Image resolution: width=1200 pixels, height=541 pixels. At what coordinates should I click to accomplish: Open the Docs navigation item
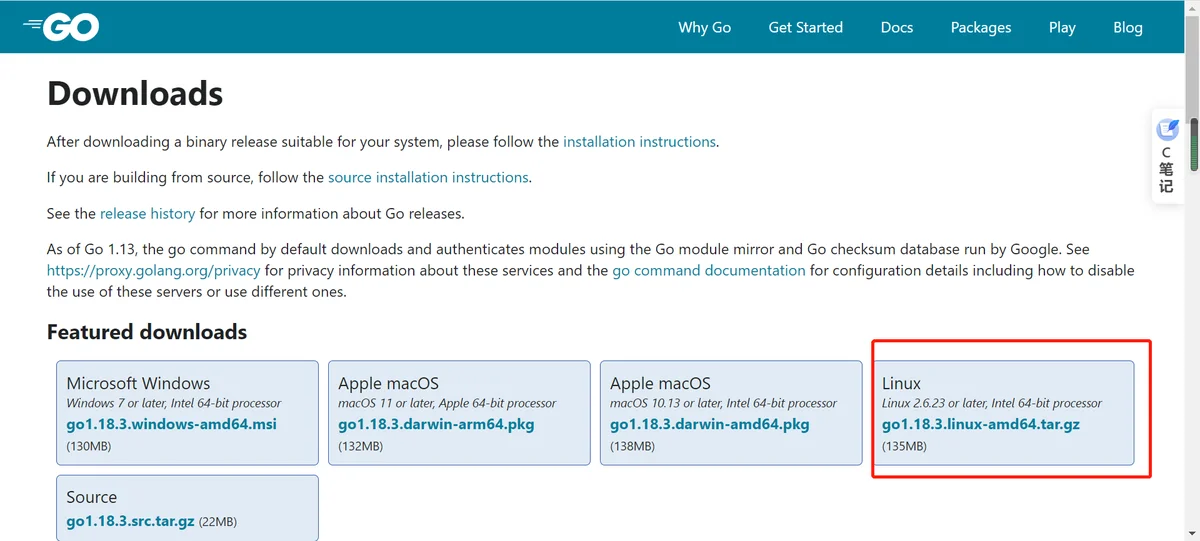pyautogui.click(x=897, y=27)
